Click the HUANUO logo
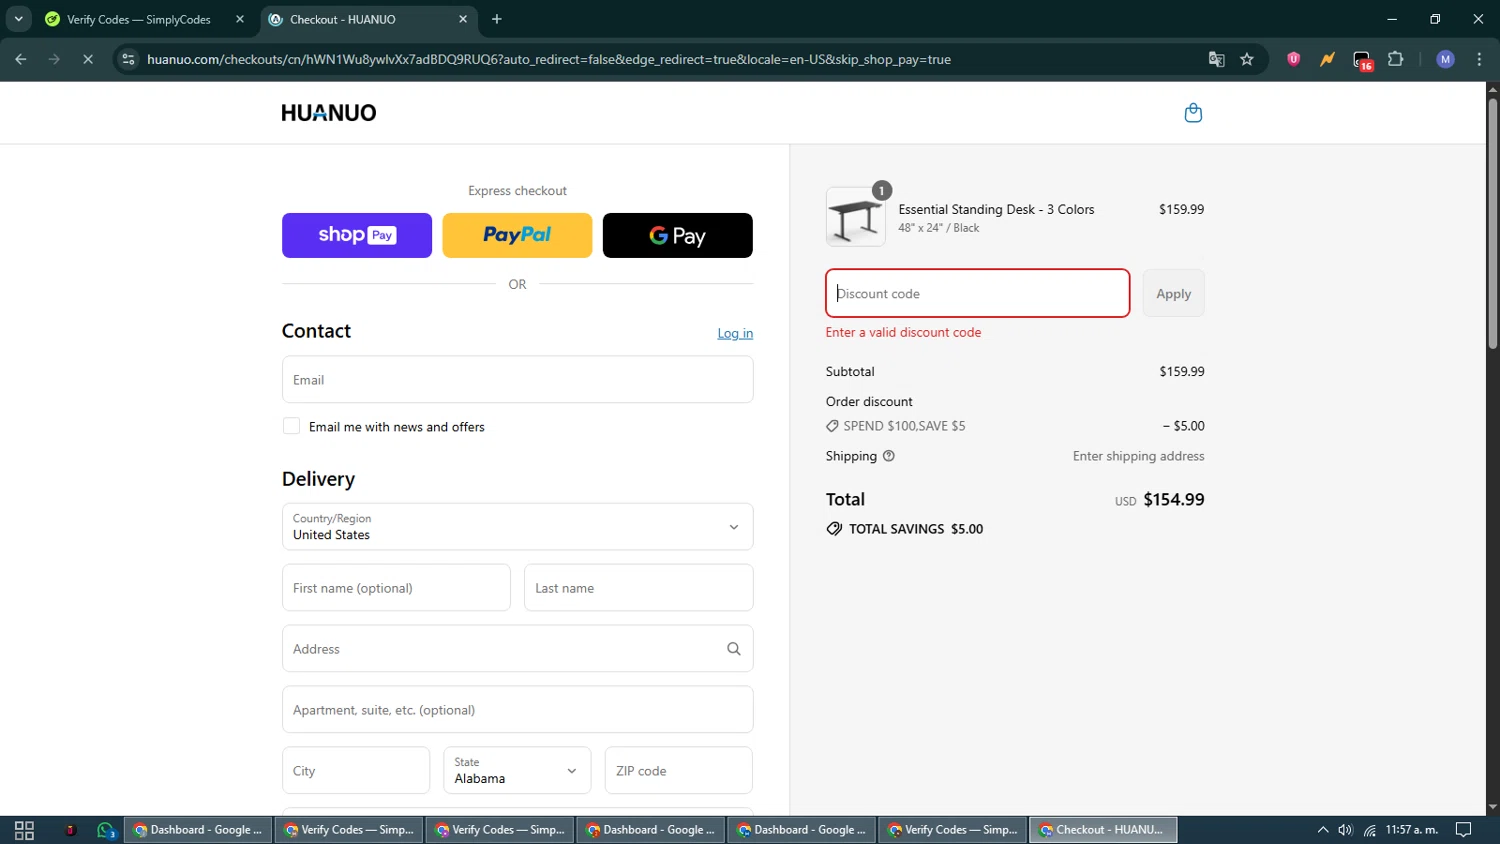 pyautogui.click(x=329, y=113)
